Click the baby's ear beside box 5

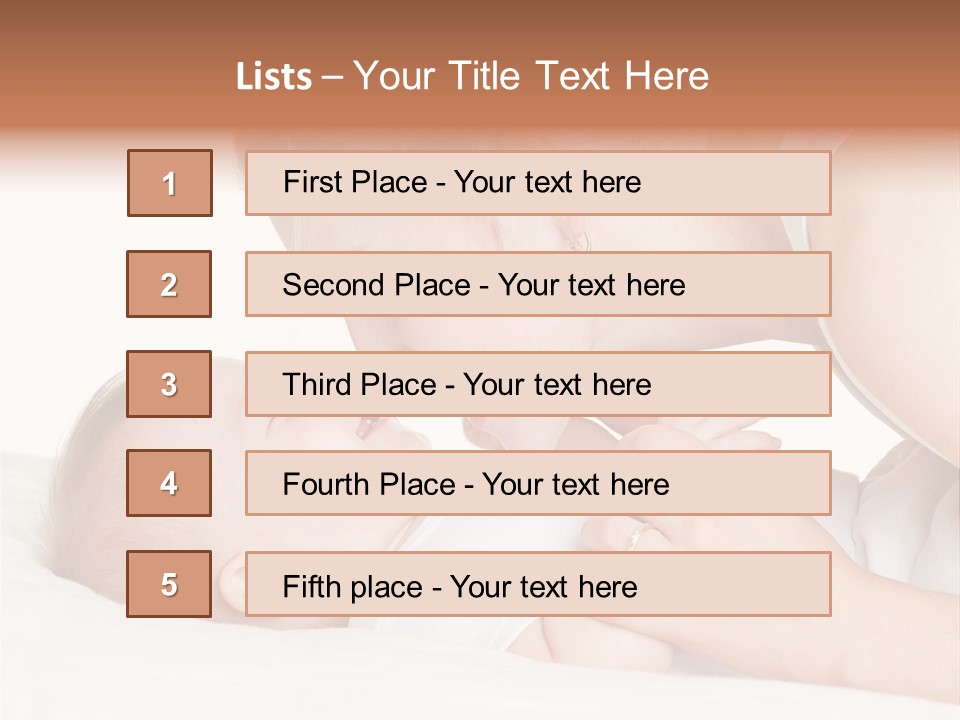(232, 581)
